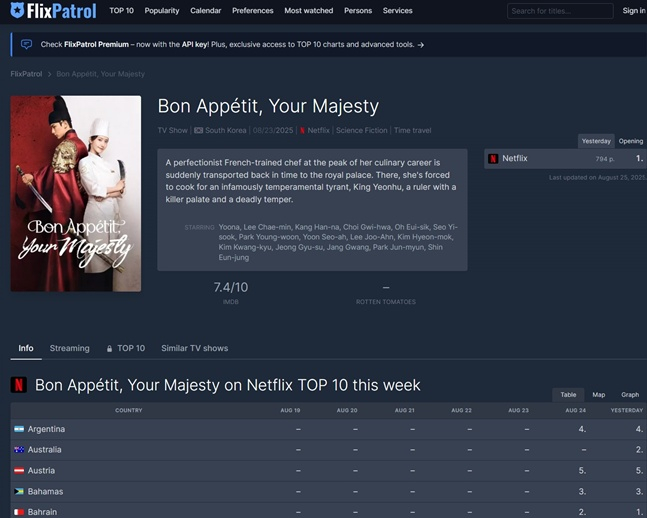The height and width of the screenshot is (518, 647).
Task: Open the Preferences menu
Action: click(x=252, y=11)
